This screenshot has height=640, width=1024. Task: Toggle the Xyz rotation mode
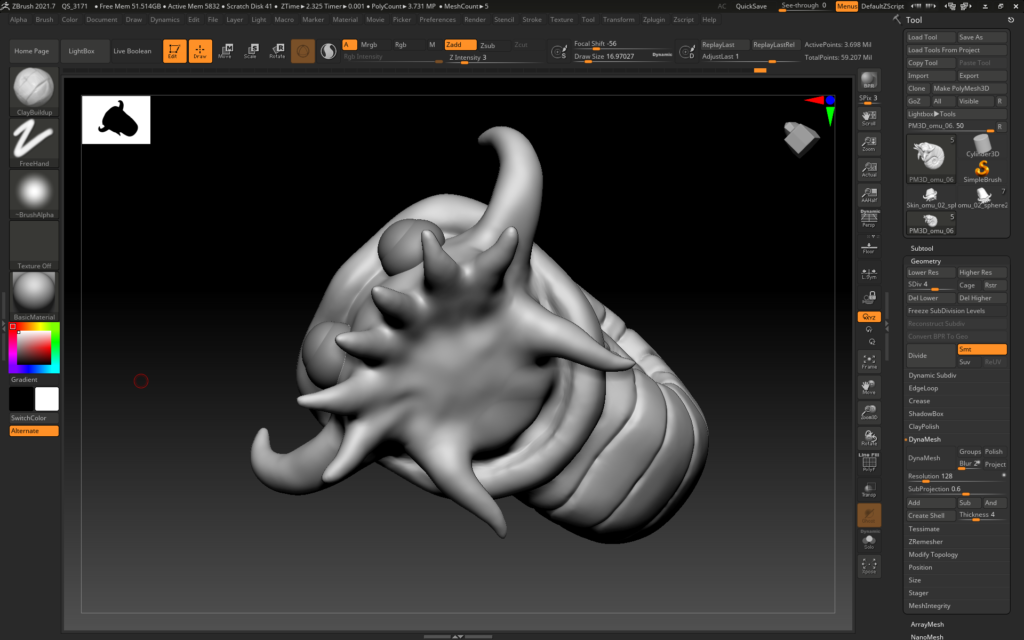(869, 317)
